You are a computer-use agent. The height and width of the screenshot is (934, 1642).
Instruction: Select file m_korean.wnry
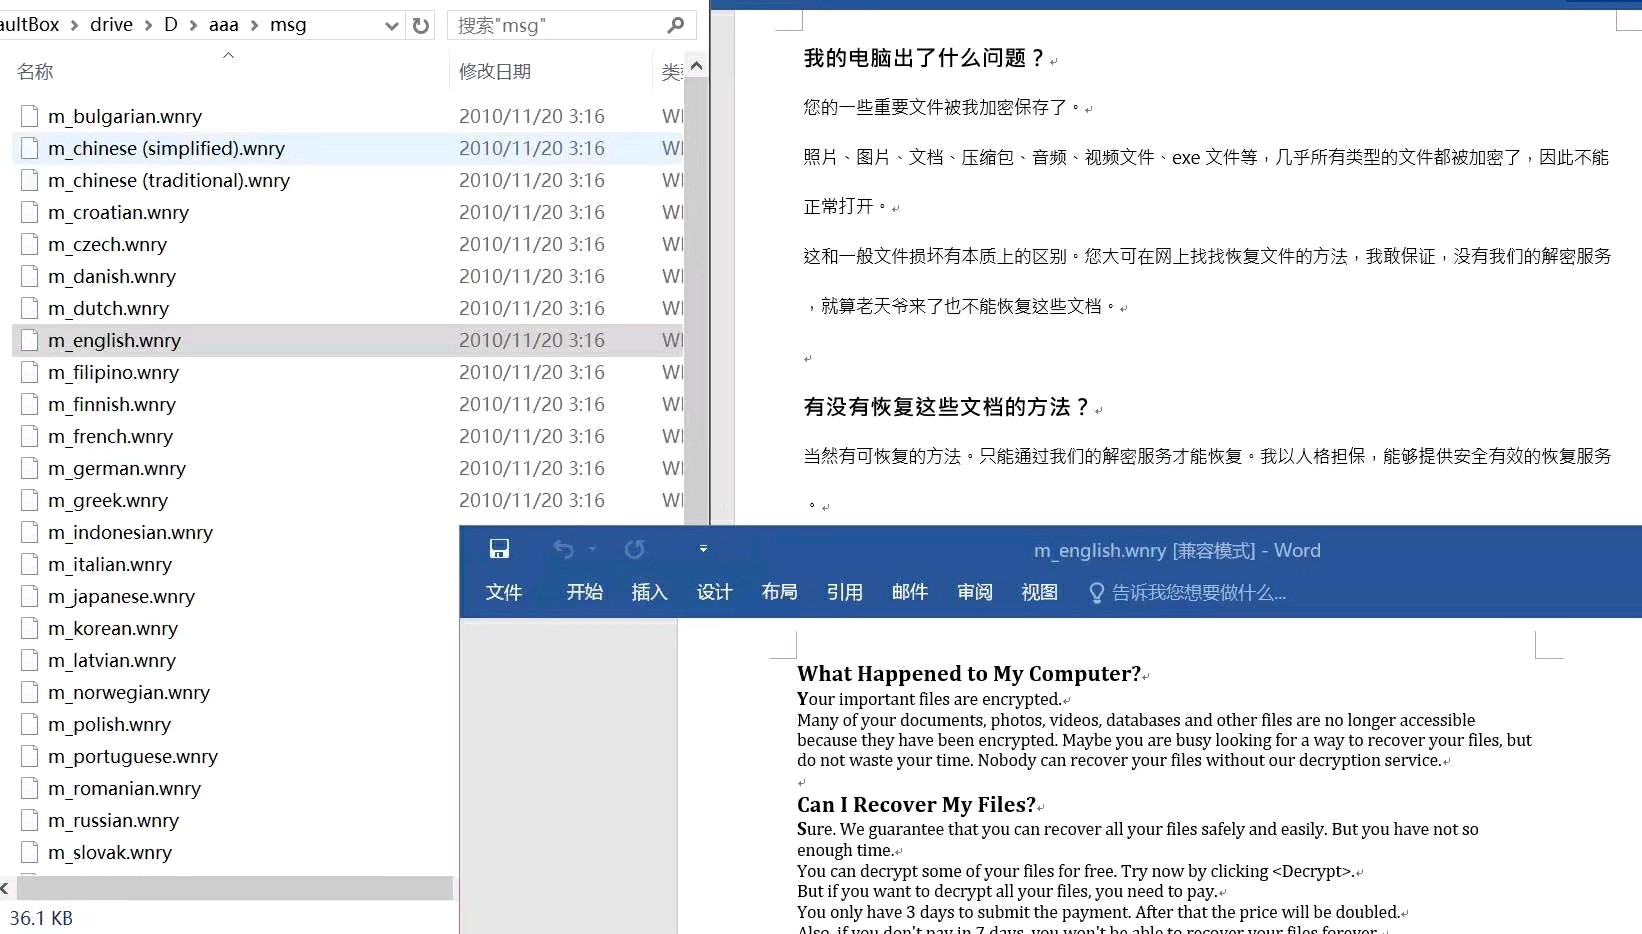tap(112, 628)
